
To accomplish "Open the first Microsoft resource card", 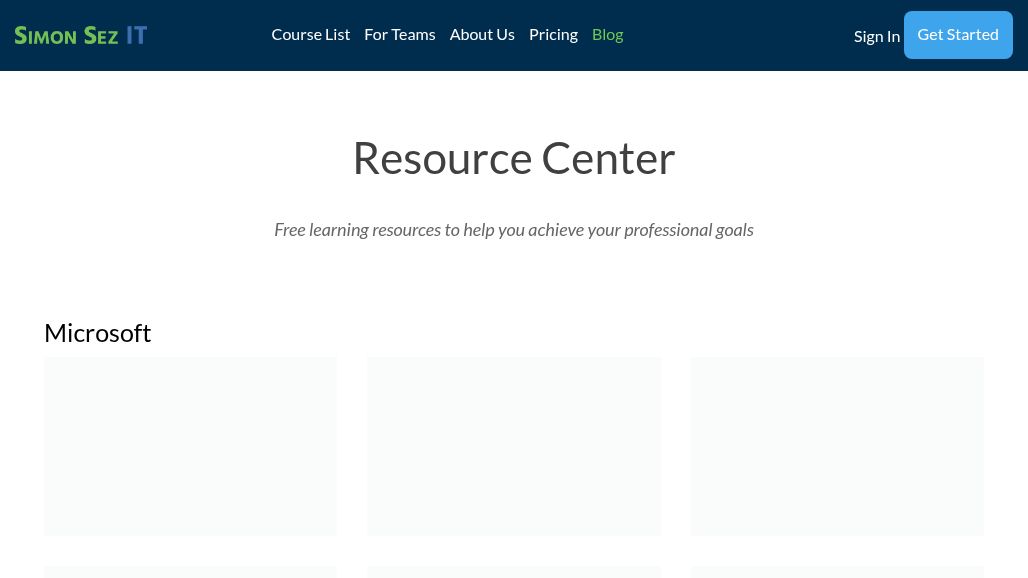I will click(190, 446).
